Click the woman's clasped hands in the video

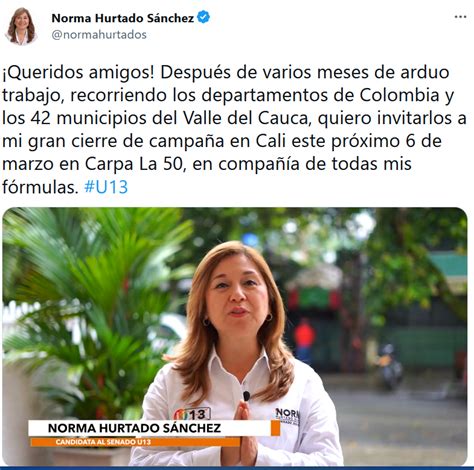(x=245, y=432)
